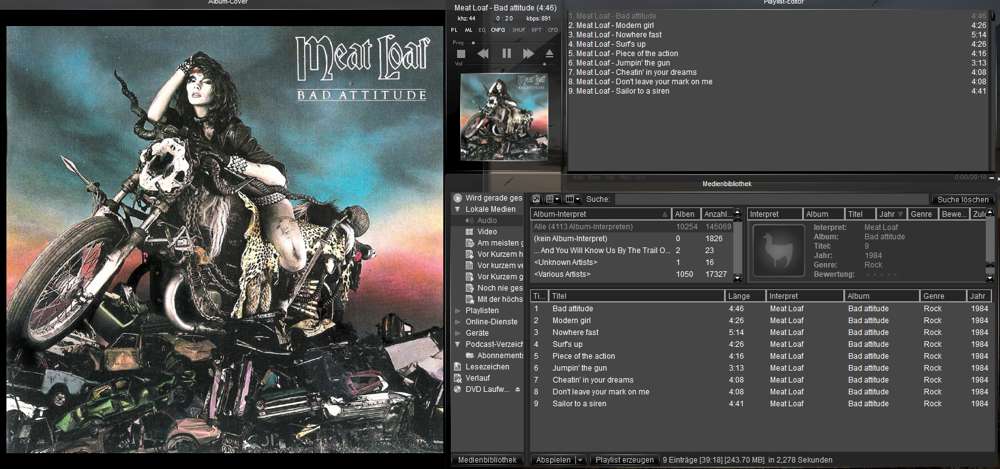This screenshot has height=469, width=1000.
Task: Expand the Online-Dienste tree node
Action: pos(458,322)
